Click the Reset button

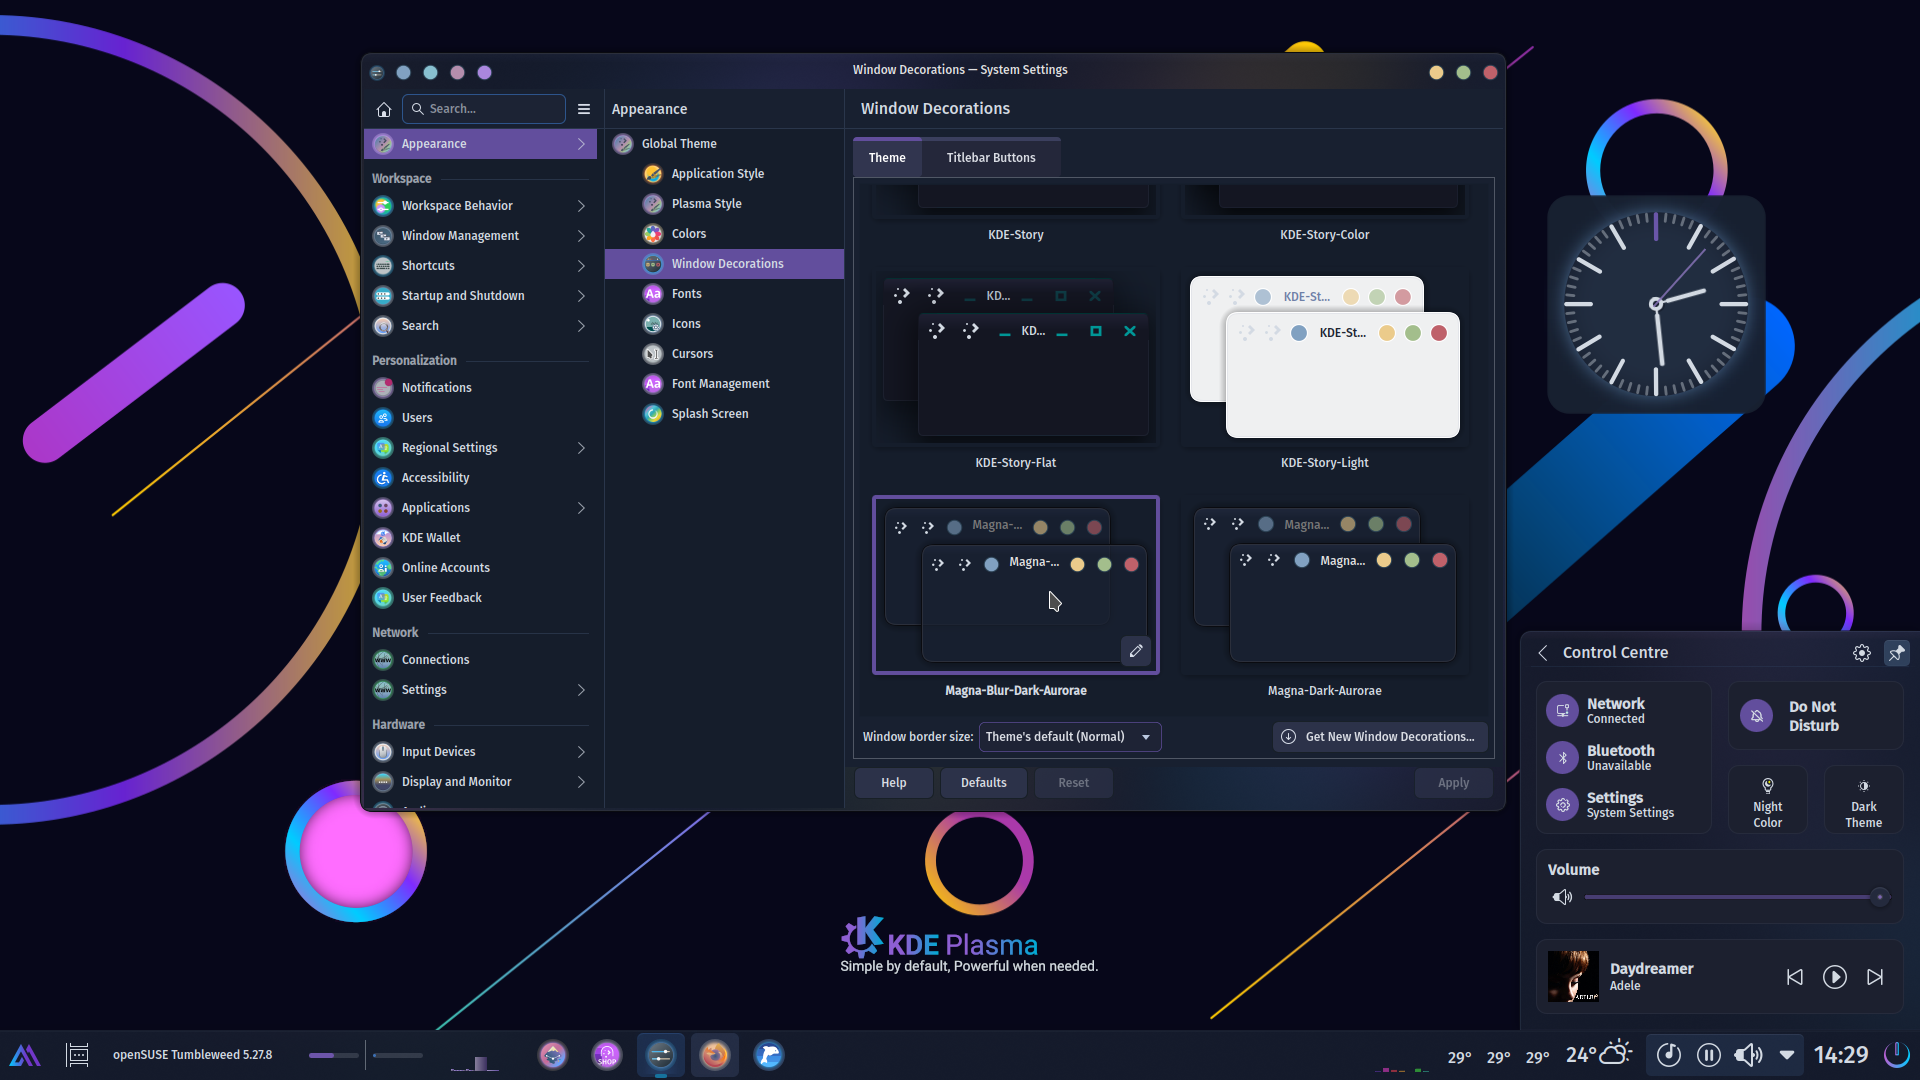coord(1074,783)
